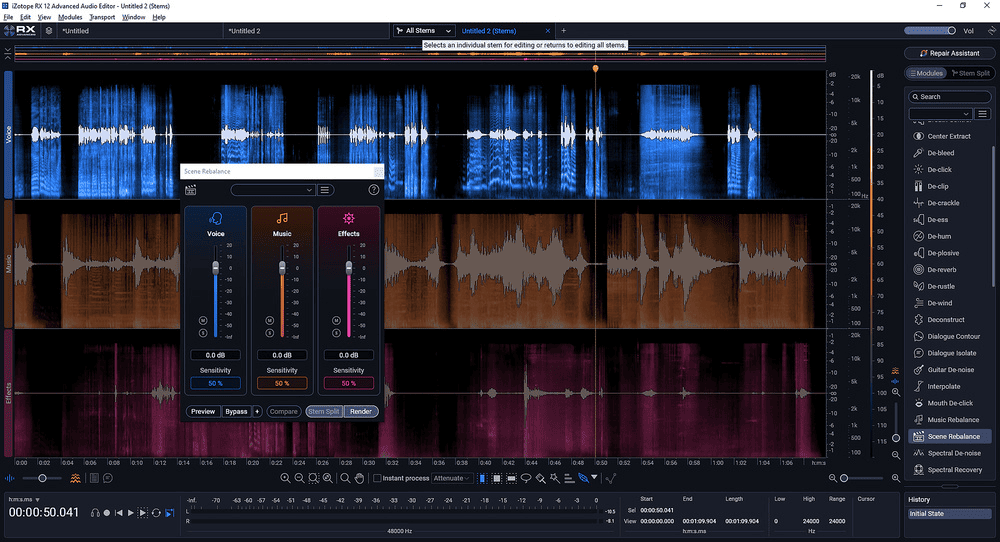Image resolution: width=1000 pixels, height=542 pixels.
Task: Switch to the Stem Split tab
Action: pyautogui.click(x=971, y=73)
